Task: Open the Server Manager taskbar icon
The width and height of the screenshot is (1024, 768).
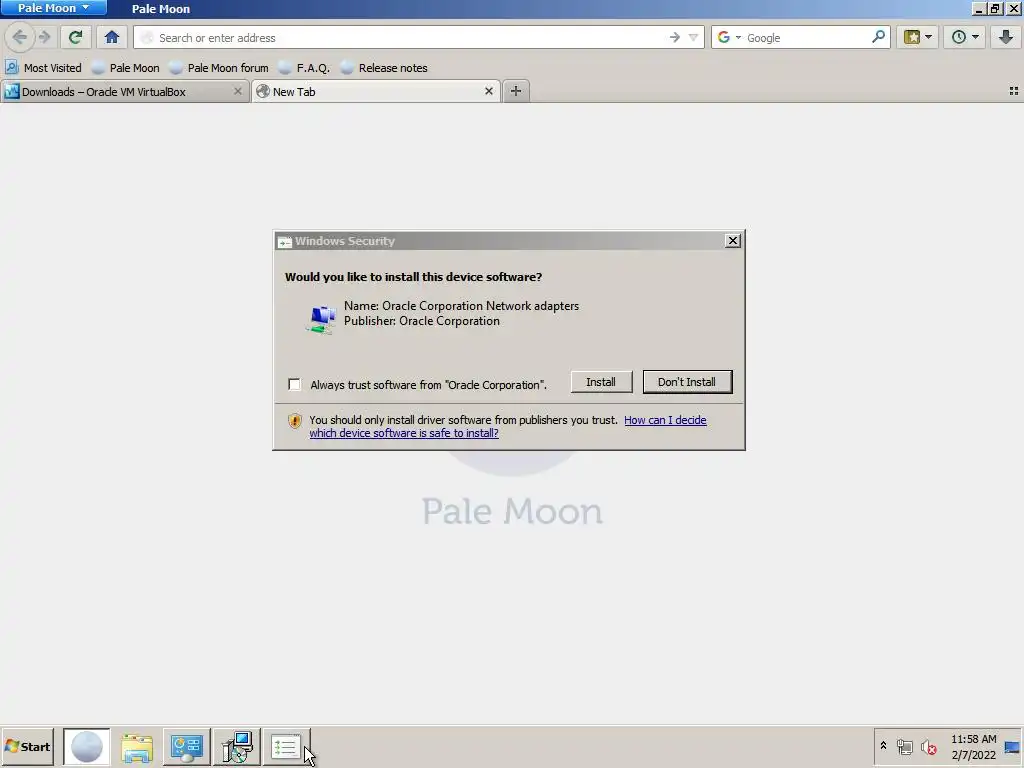Action: 187,746
